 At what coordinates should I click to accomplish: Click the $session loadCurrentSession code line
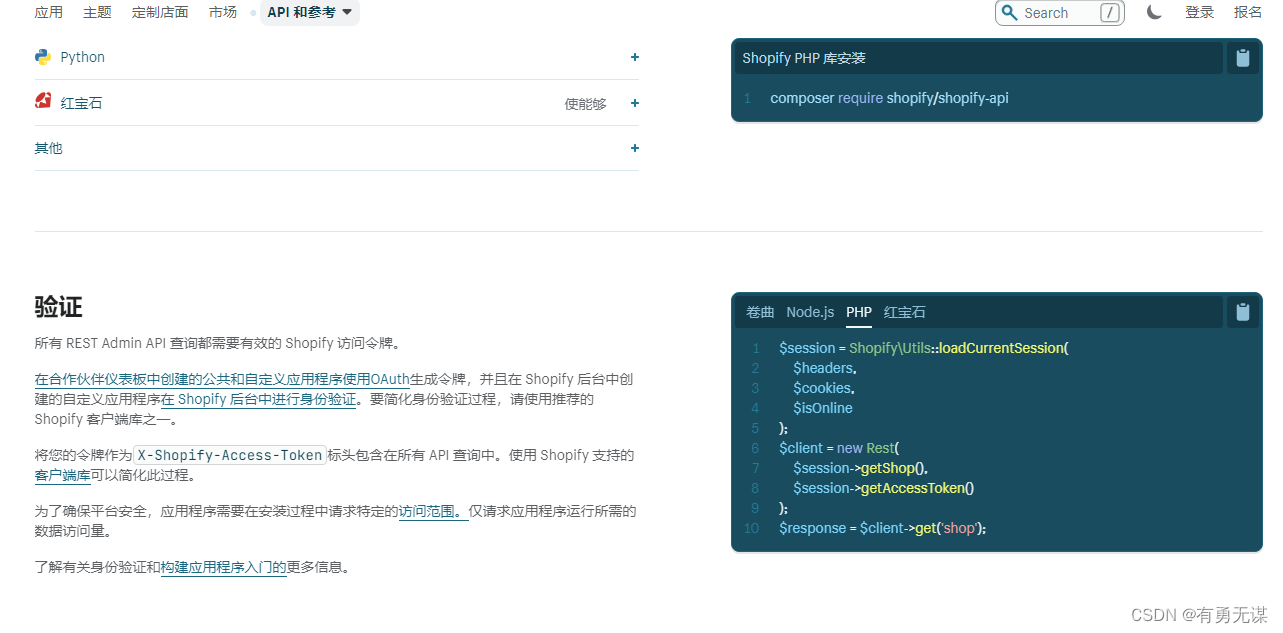coord(924,348)
